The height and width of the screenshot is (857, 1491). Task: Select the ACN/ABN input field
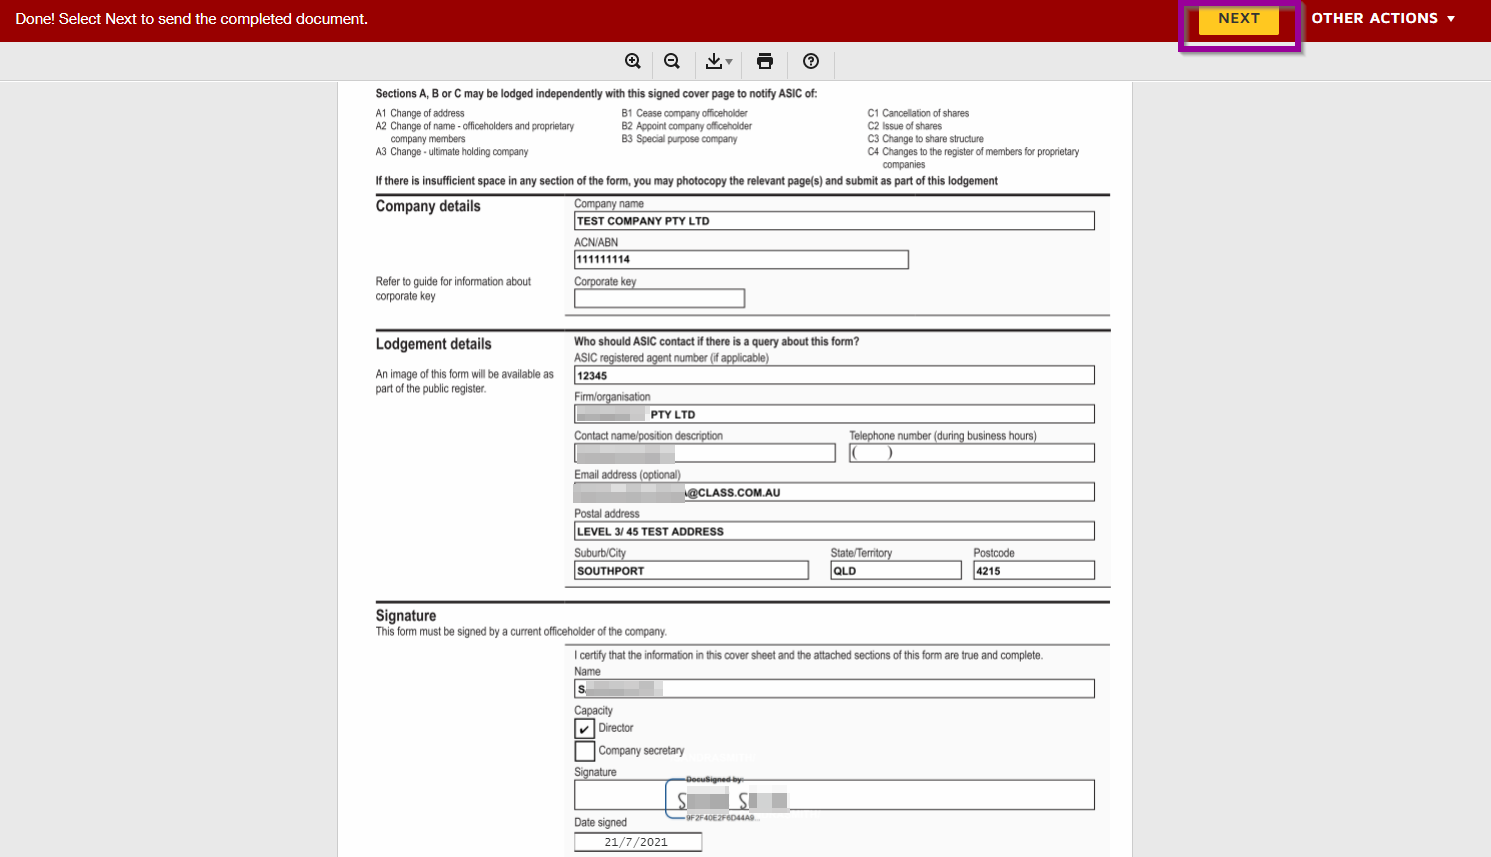(741, 260)
